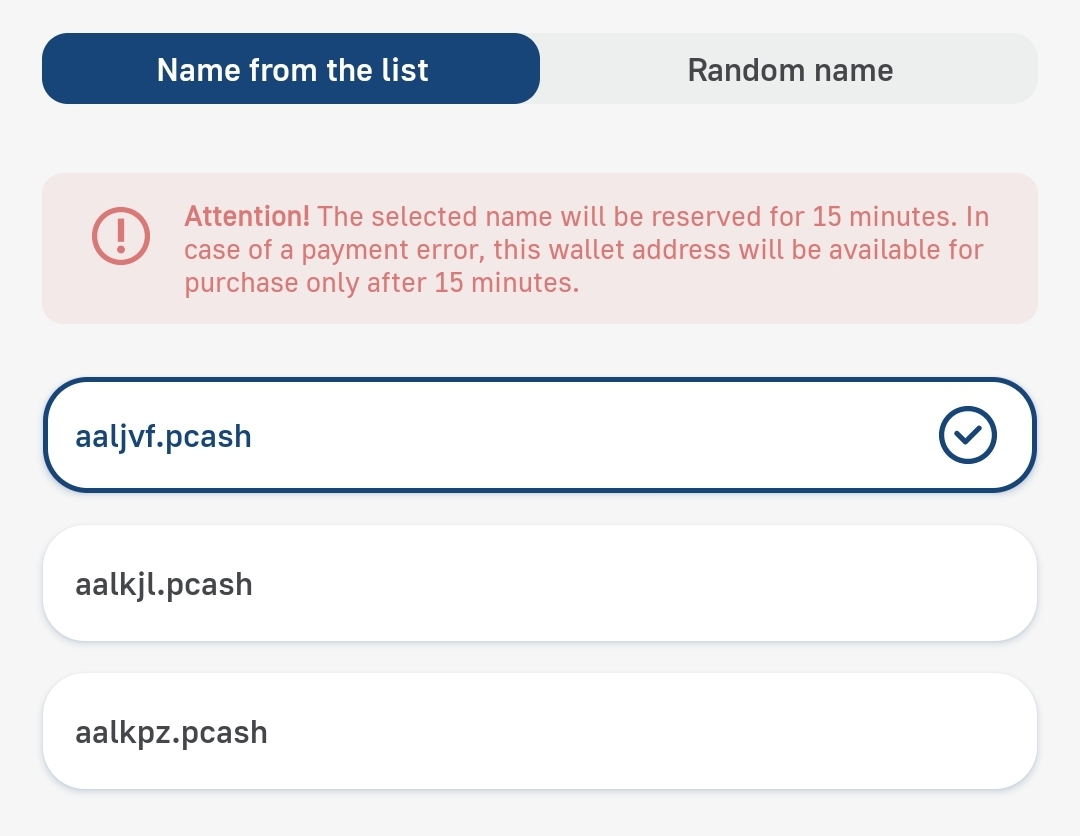Select the aaljvf.pcash name option
1080x836 pixels.
tap(539, 435)
